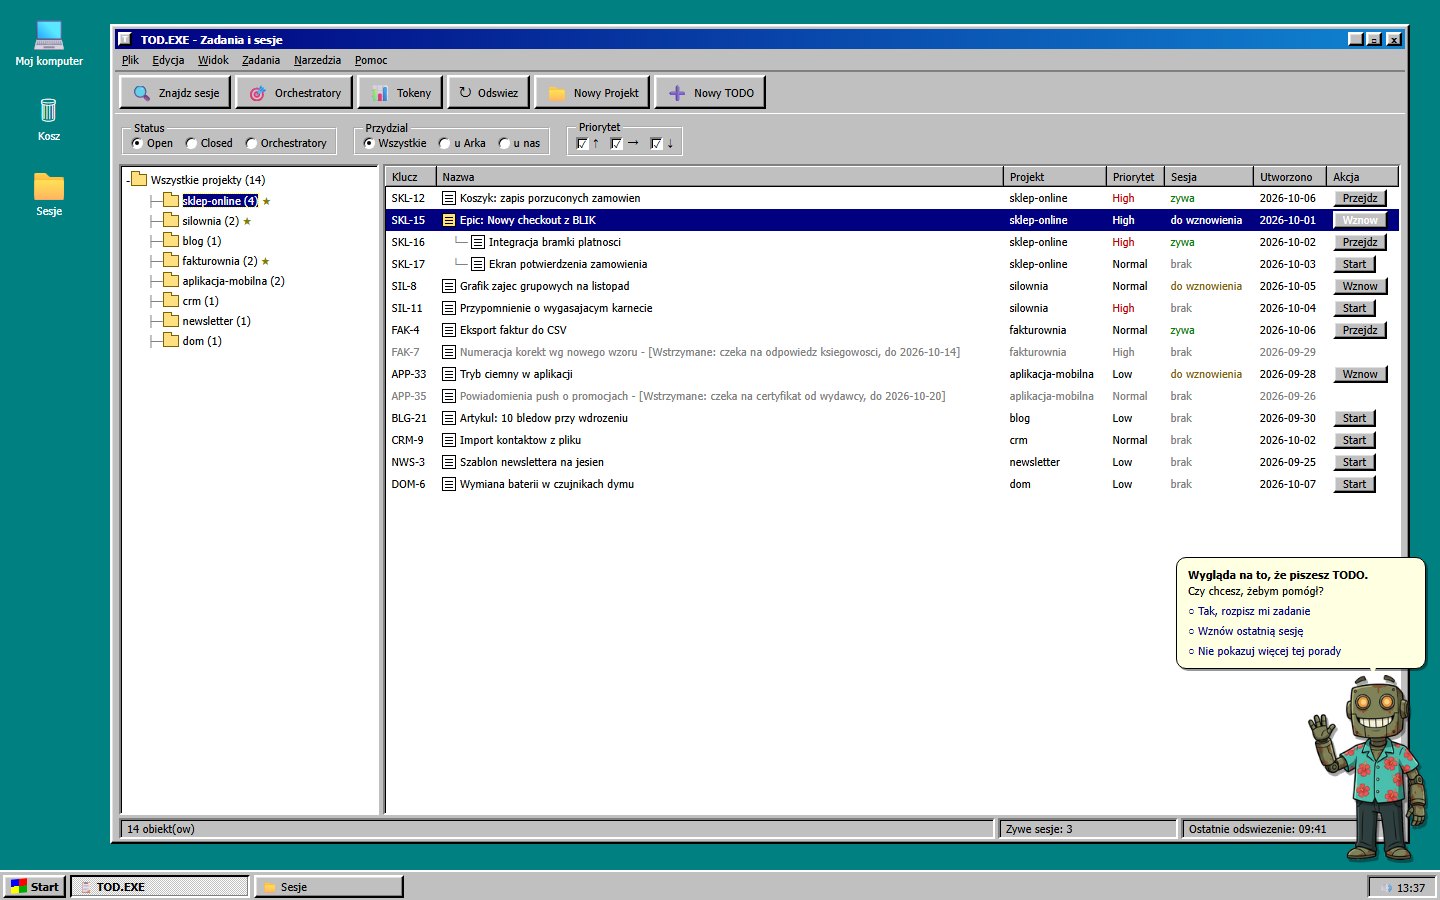This screenshot has height=900, width=1440.
Task: Open the Narzedzia menu
Action: (x=317, y=60)
